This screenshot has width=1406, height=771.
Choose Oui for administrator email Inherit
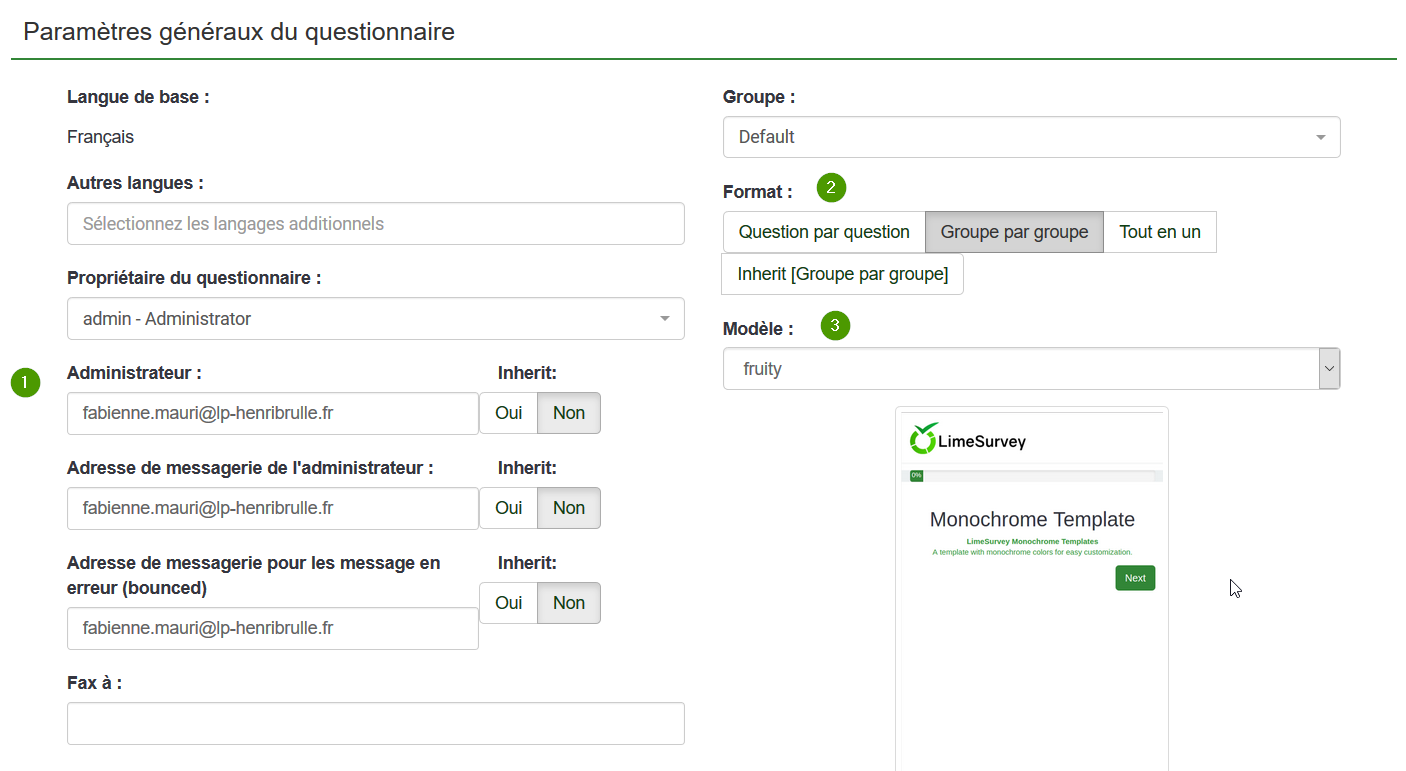[x=509, y=508]
